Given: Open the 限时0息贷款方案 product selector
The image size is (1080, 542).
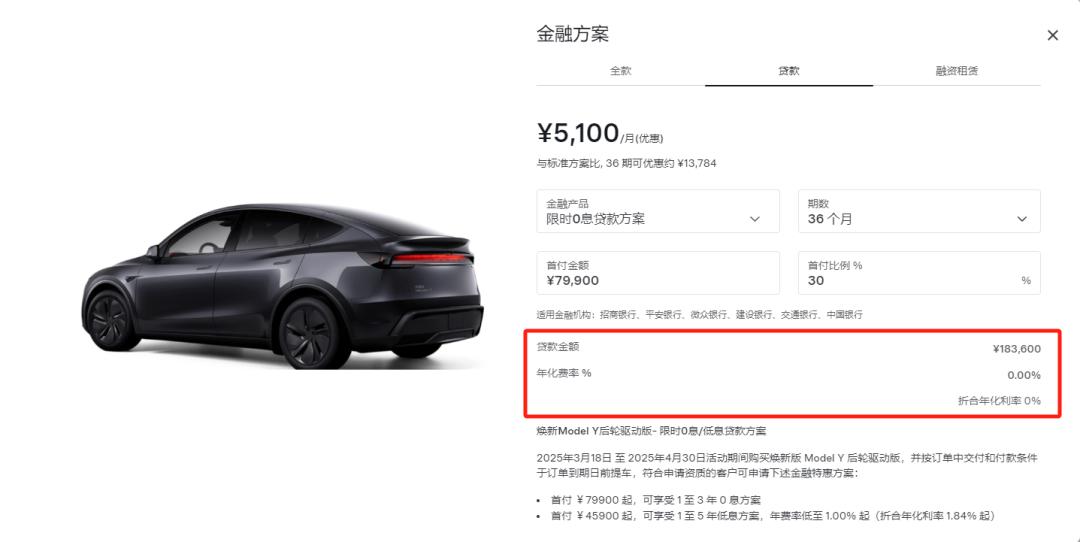Looking at the screenshot, I should coord(658,211).
